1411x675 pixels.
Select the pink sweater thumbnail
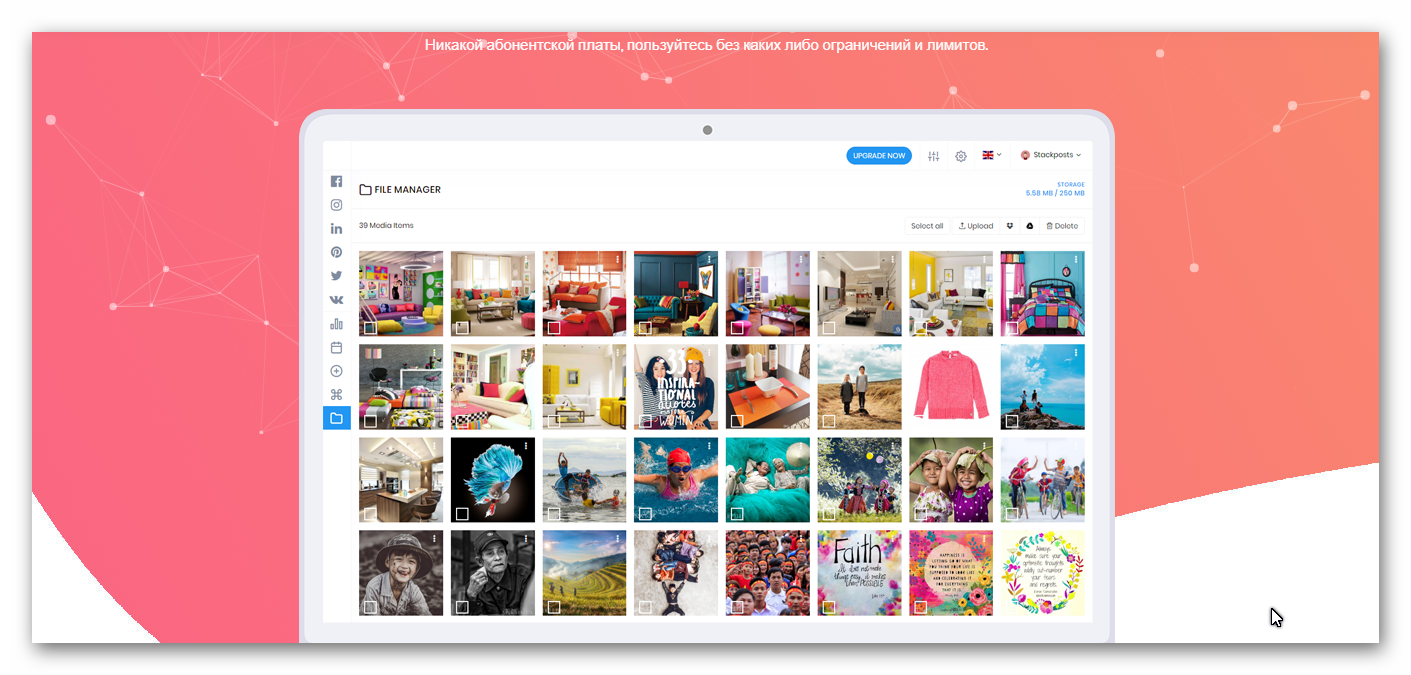[951, 387]
